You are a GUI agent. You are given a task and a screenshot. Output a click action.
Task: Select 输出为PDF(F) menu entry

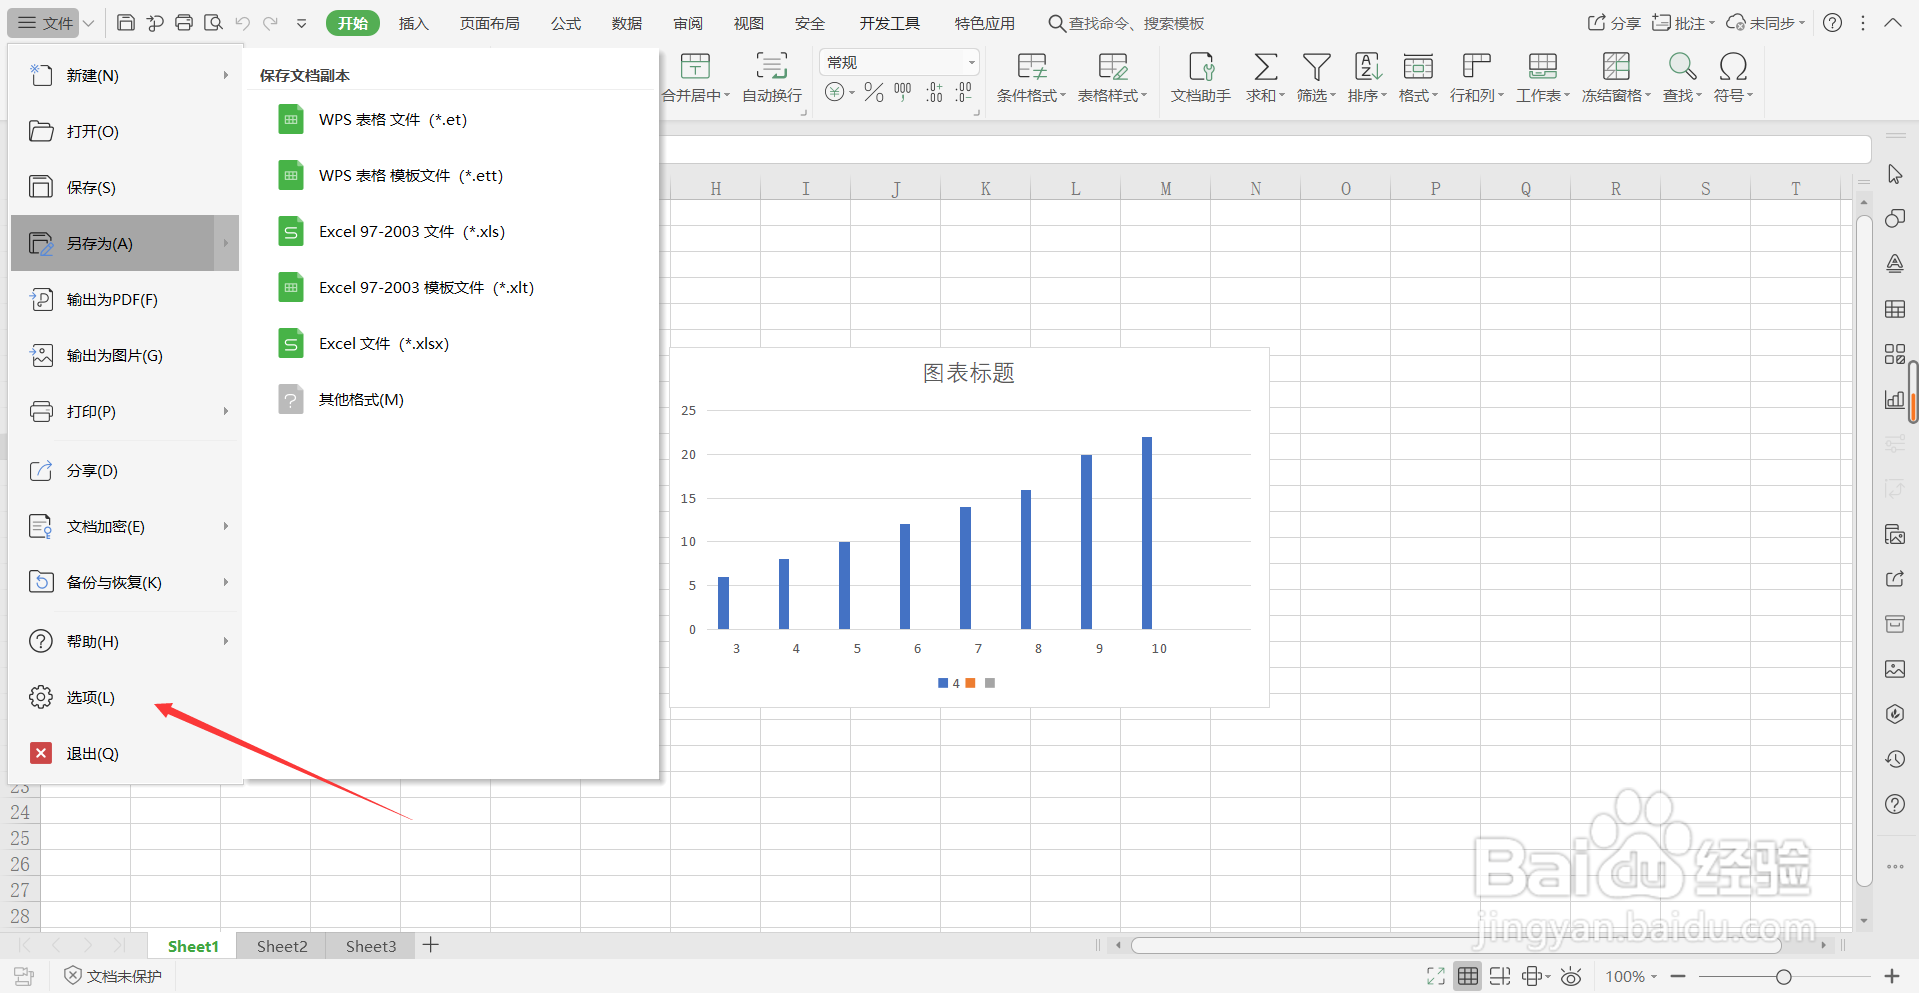[x=125, y=299]
